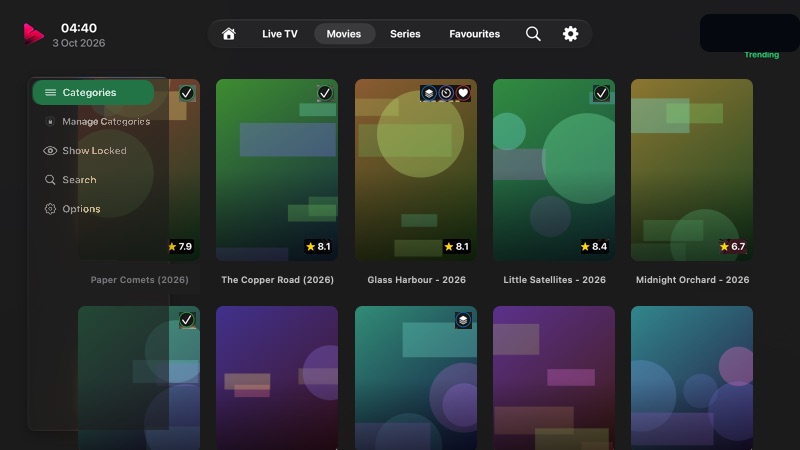Open the purple second-row poster below Copper Road
This screenshot has height=450, width=800.
click(277, 378)
